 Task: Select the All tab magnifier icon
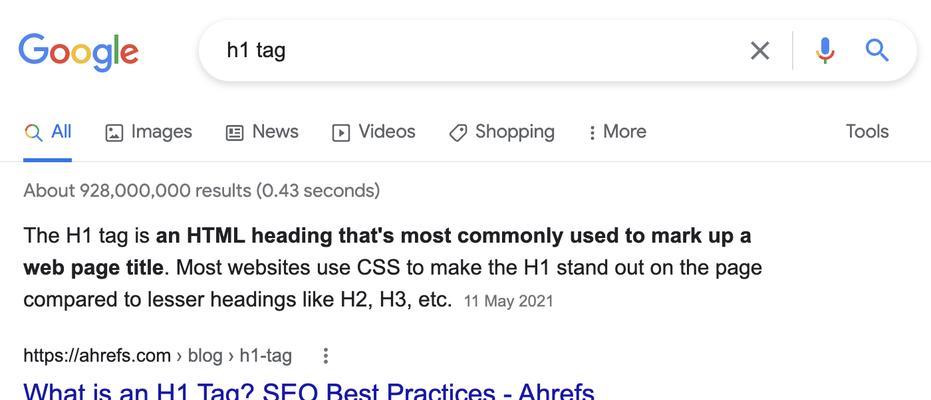[34, 132]
